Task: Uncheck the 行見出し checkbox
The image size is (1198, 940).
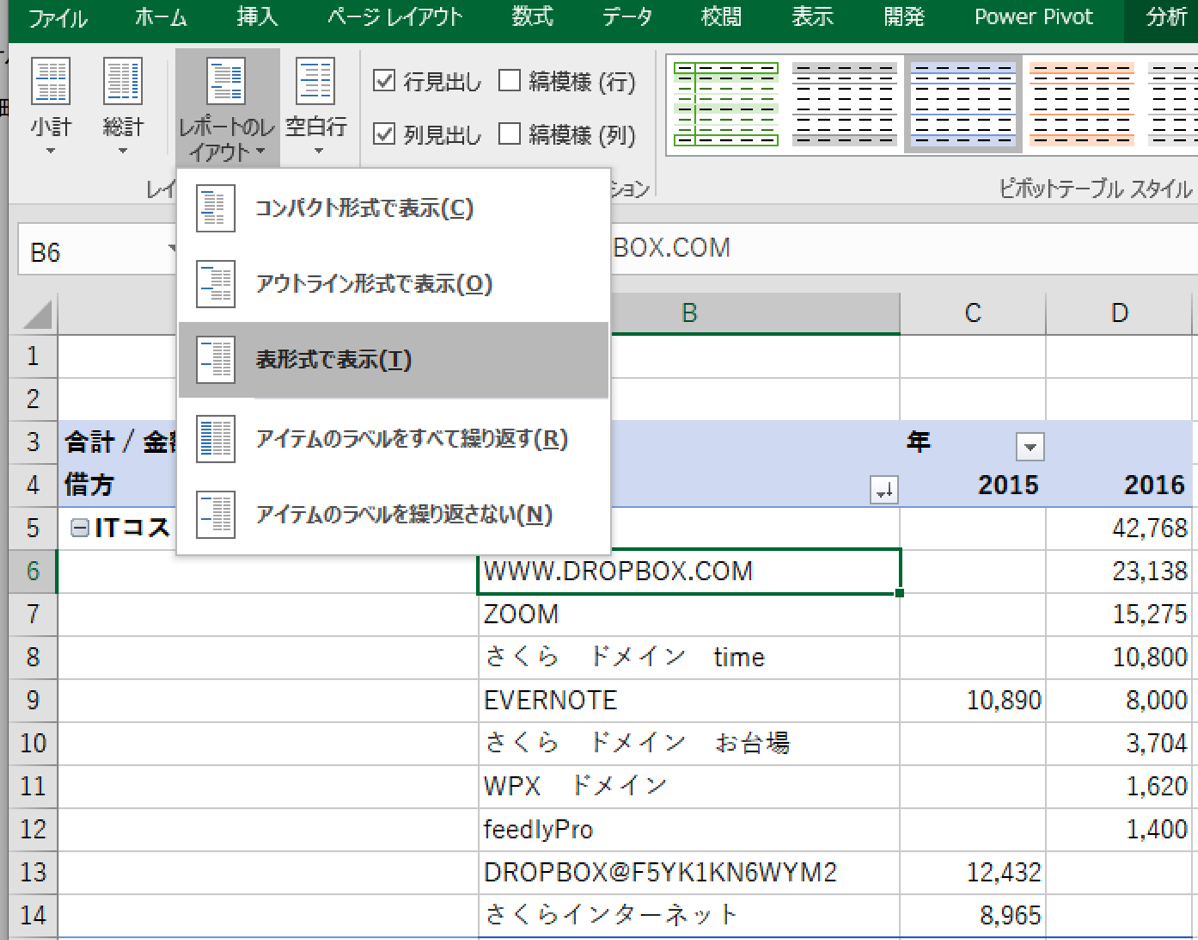Action: tap(384, 81)
